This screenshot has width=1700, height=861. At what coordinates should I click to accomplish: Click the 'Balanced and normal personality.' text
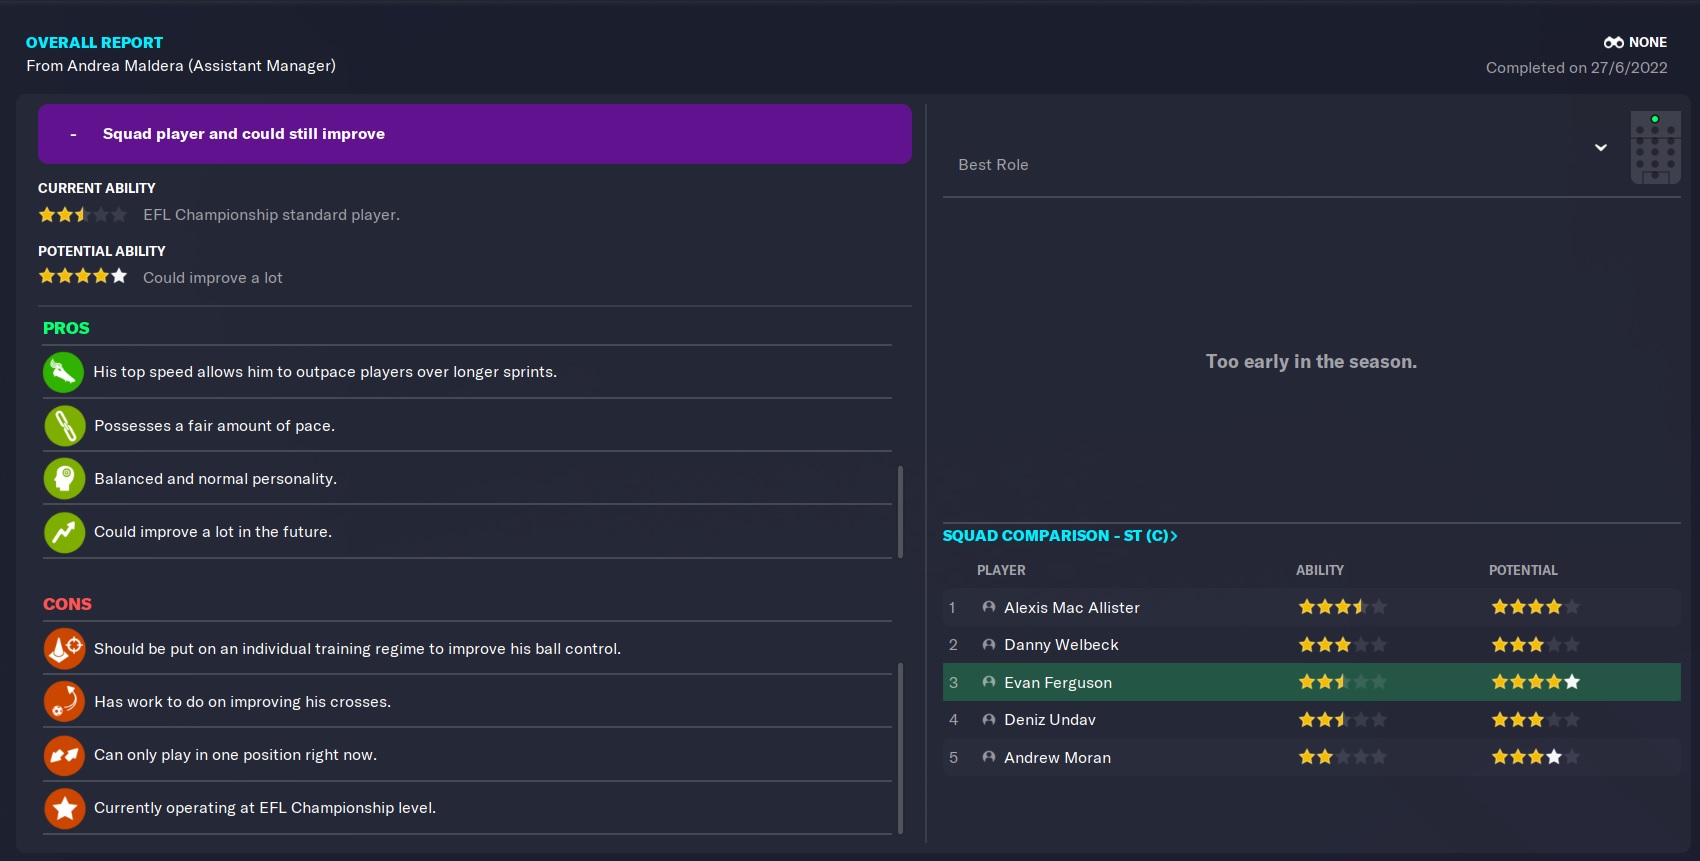click(215, 479)
